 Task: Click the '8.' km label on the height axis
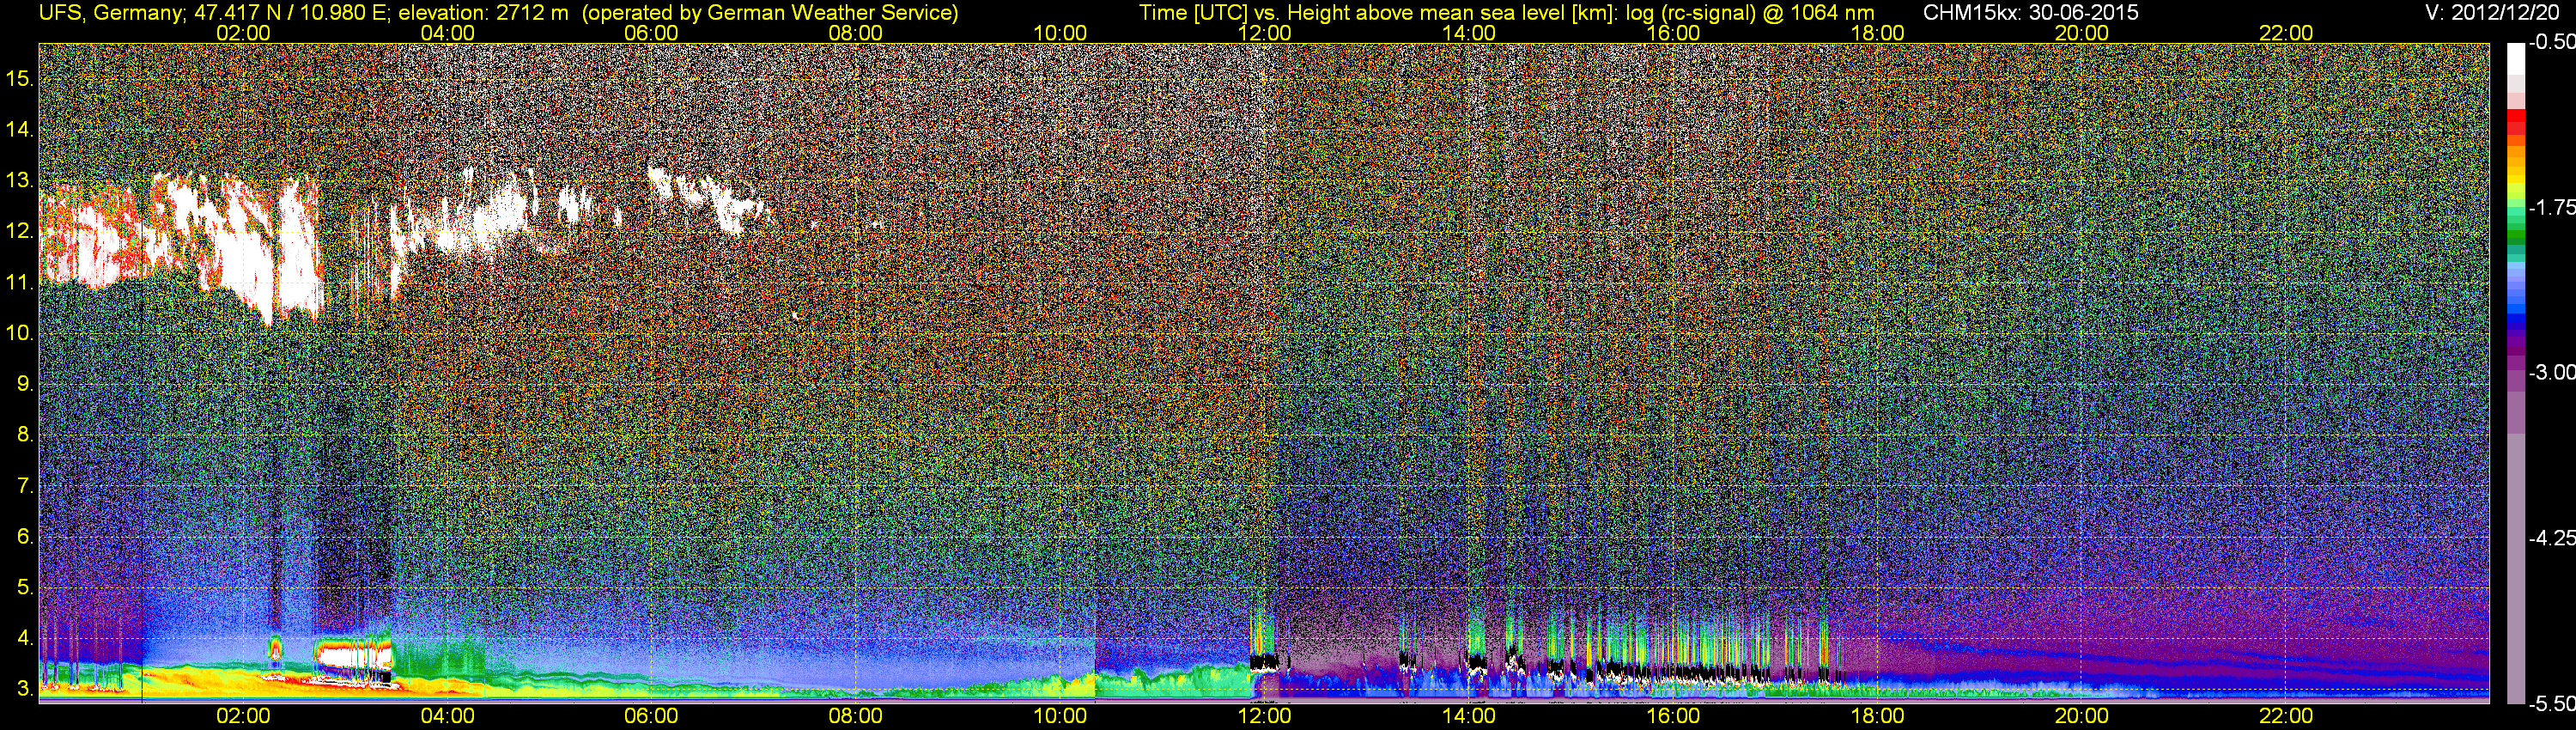click(25, 435)
